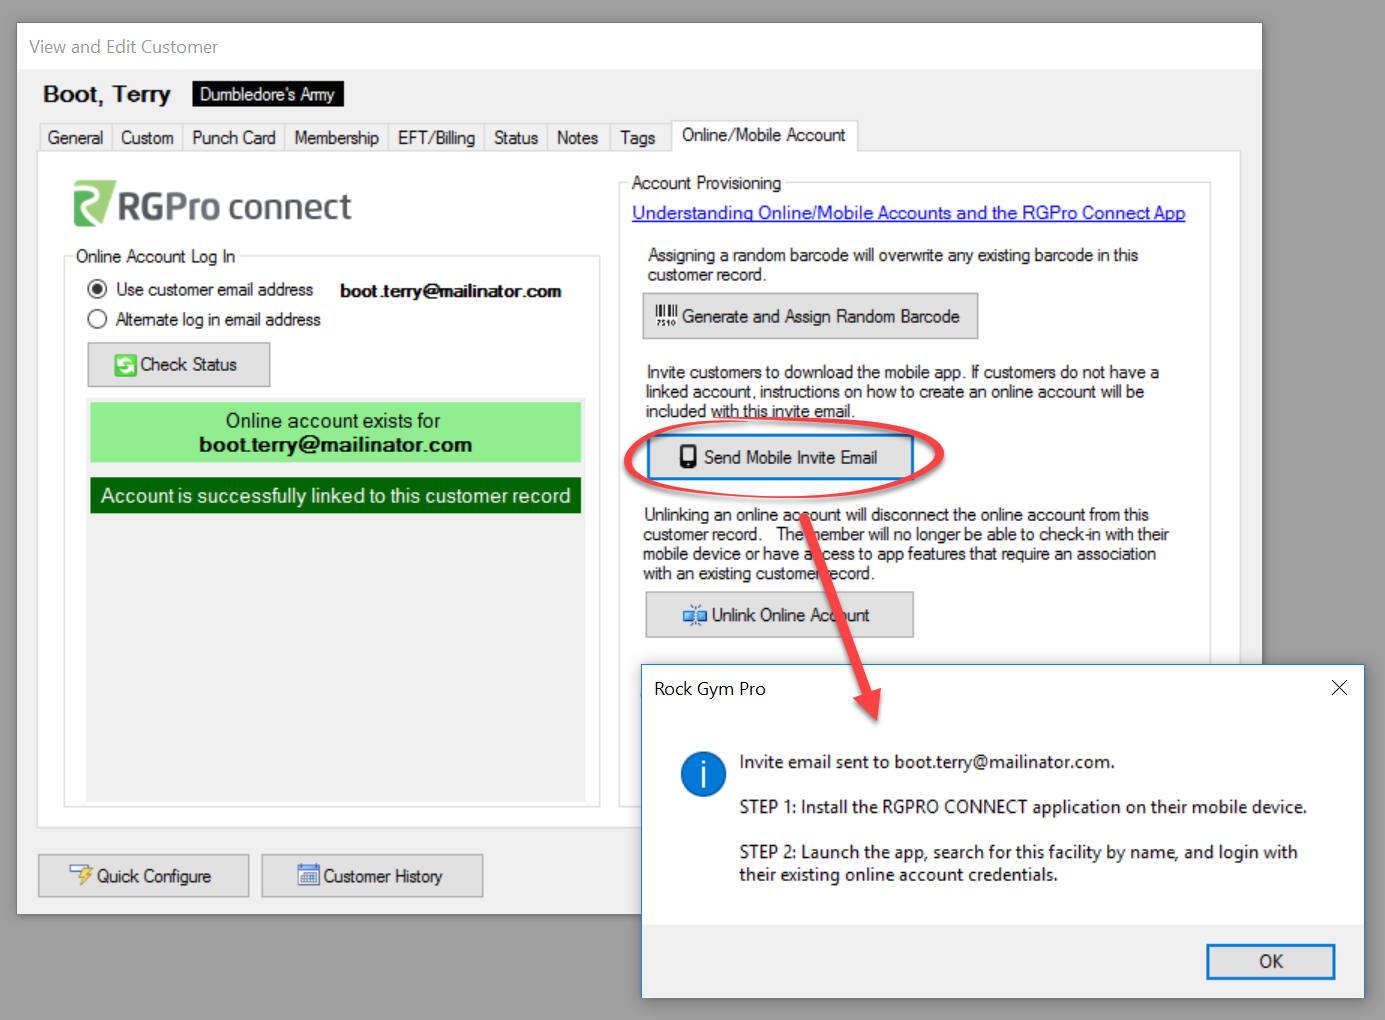1385x1020 pixels.
Task: Click Unlink Online Account button
Action: tap(779, 615)
